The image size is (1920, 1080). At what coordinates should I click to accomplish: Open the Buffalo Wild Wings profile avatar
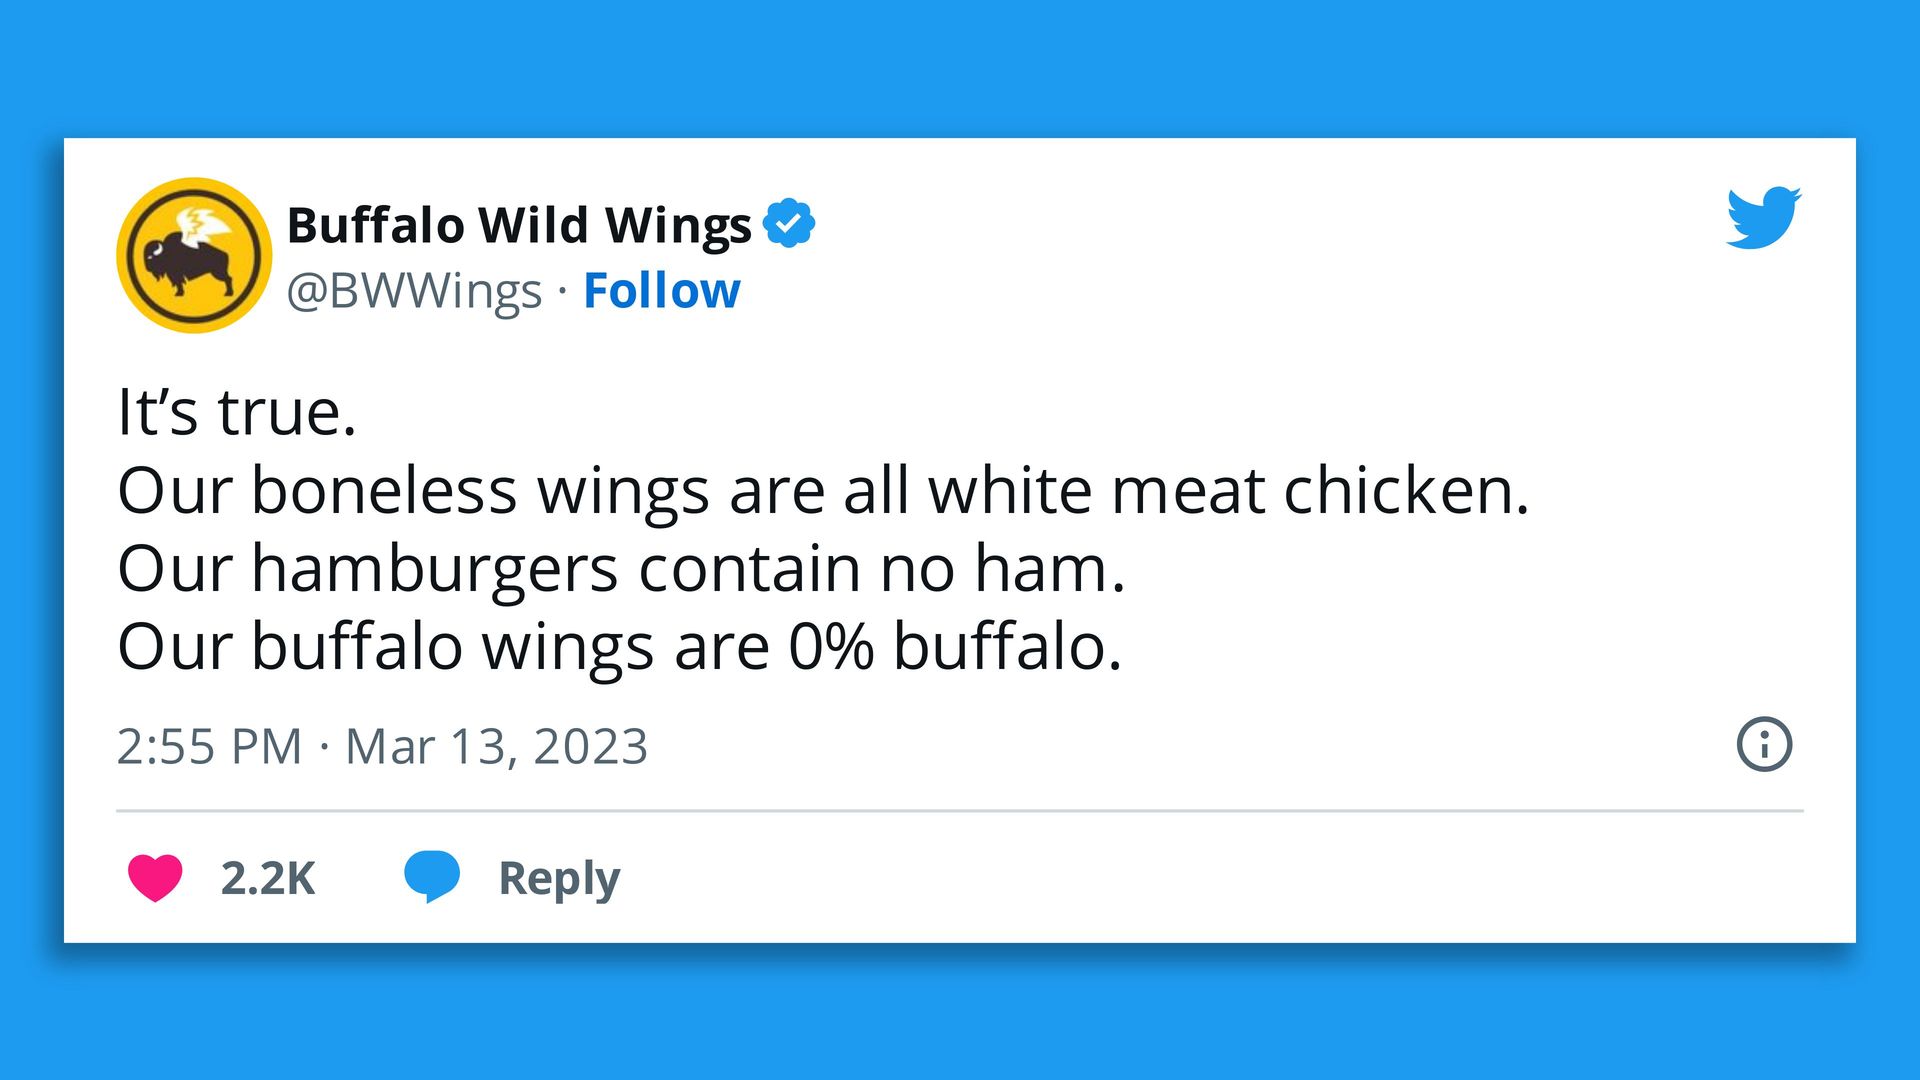click(194, 255)
